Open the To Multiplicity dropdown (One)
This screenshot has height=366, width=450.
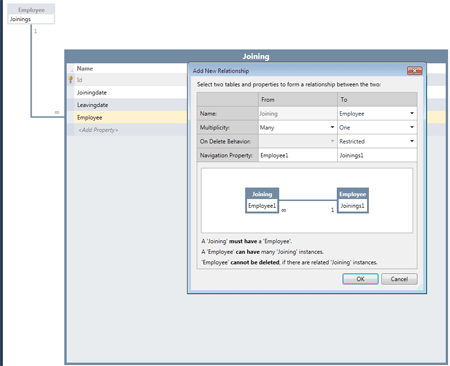pyautogui.click(x=412, y=127)
